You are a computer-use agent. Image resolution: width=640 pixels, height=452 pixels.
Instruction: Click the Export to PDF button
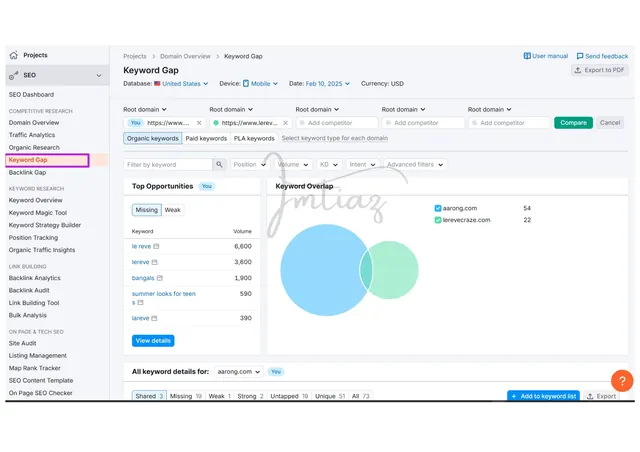point(600,70)
